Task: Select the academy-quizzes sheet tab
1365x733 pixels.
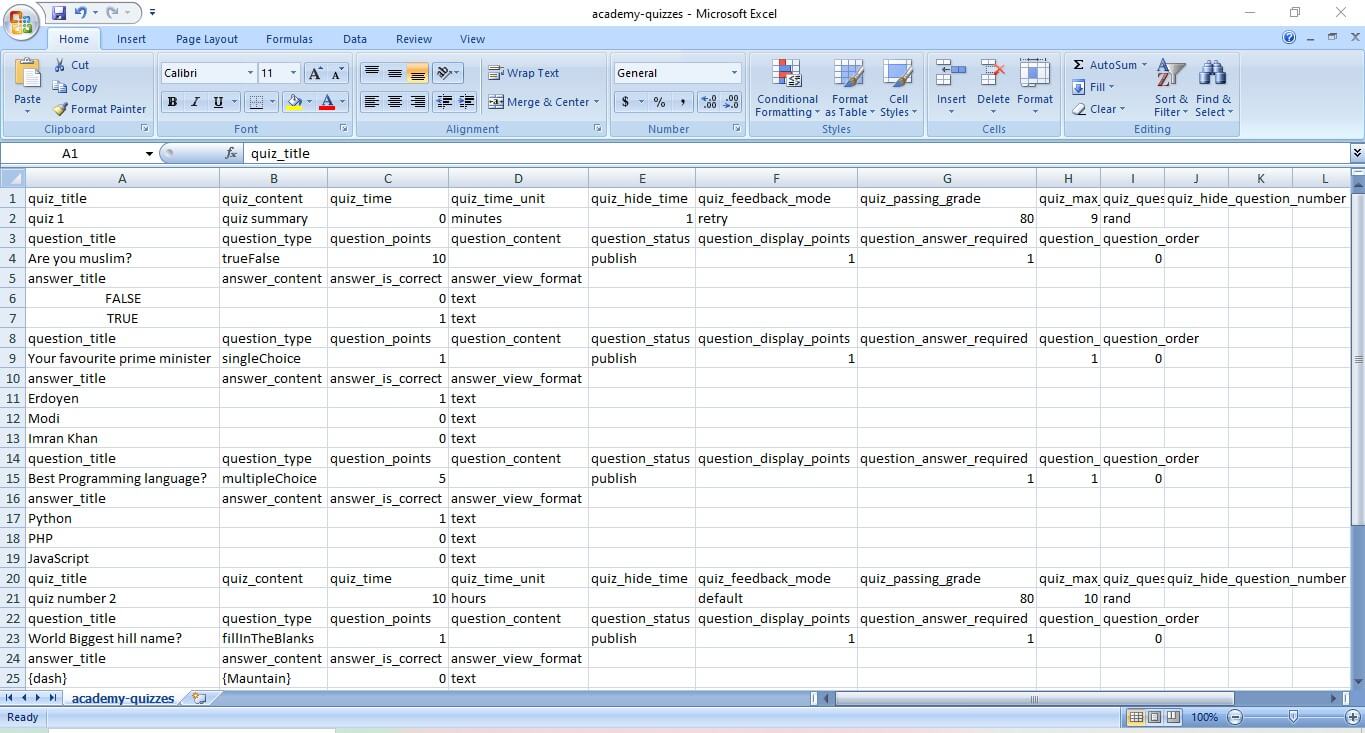Action: (122, 697)
